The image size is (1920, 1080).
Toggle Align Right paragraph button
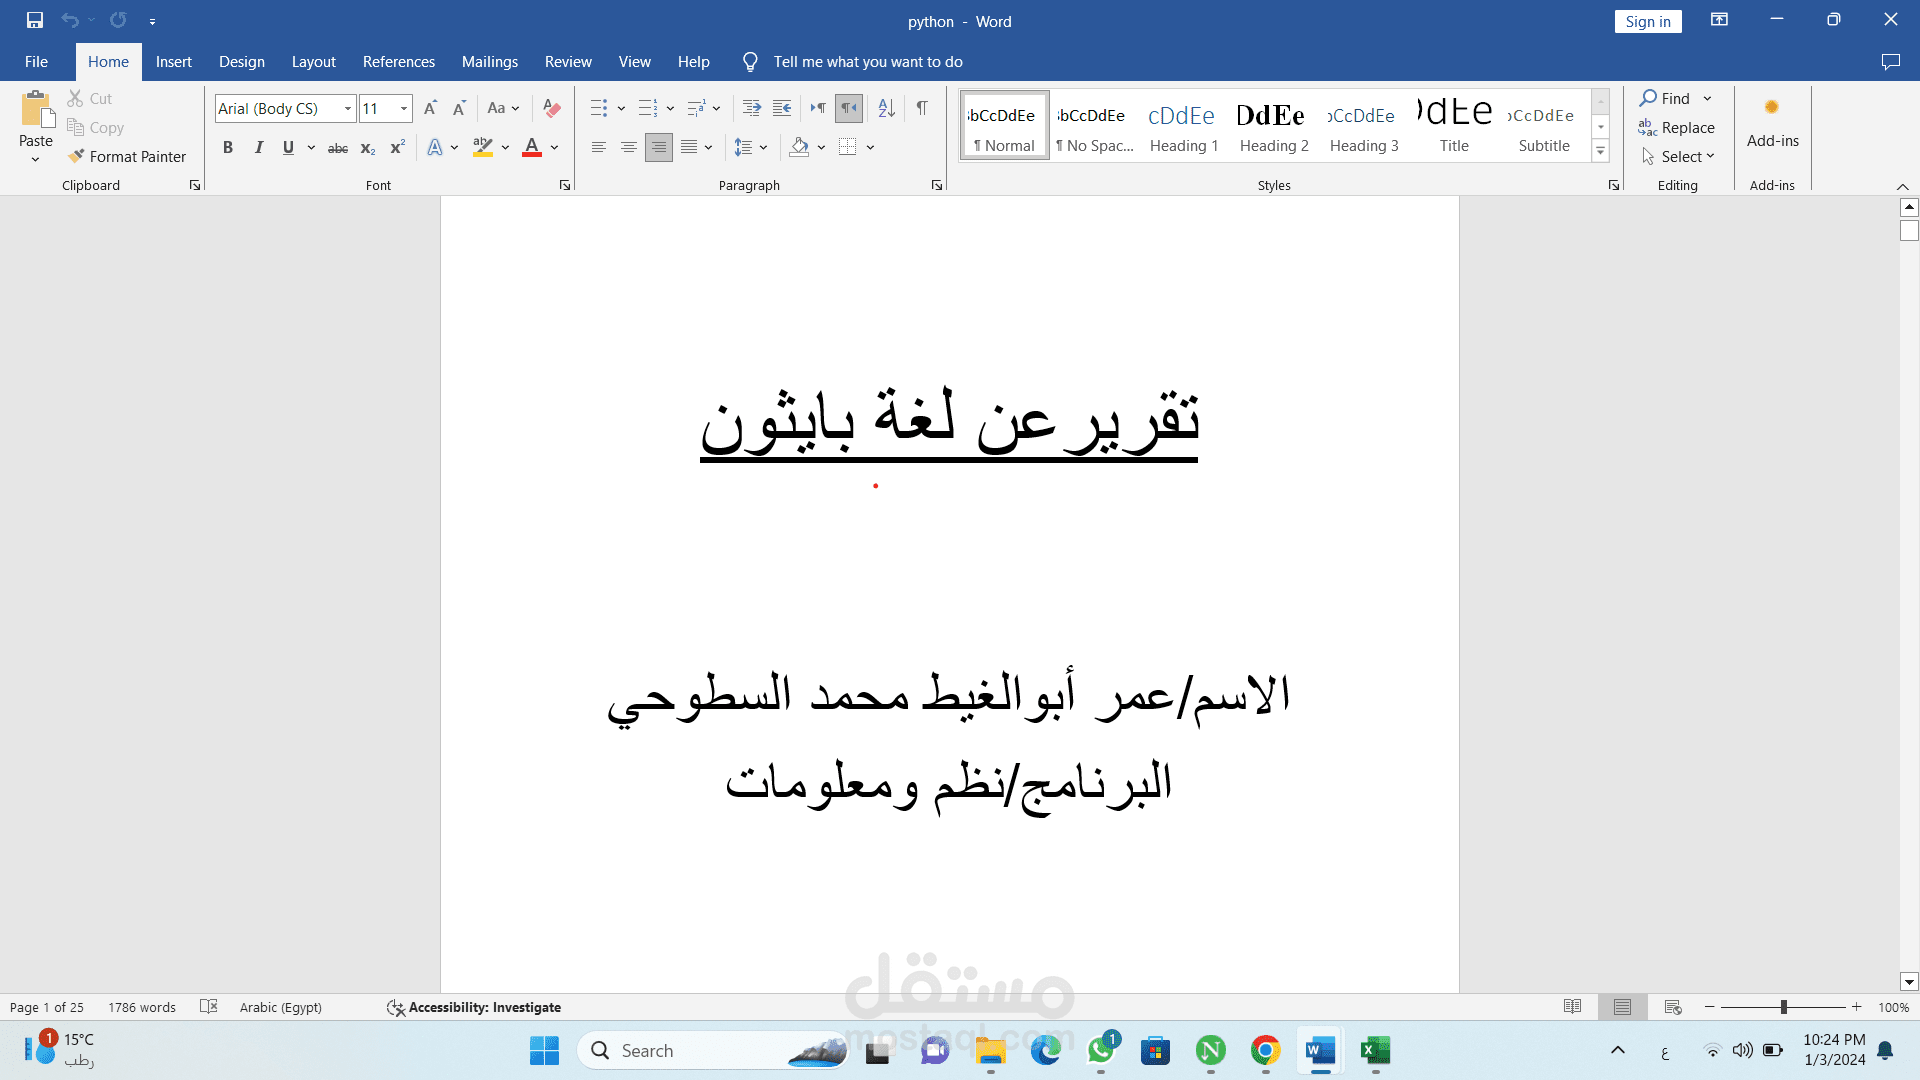click(x=659, y=148)
